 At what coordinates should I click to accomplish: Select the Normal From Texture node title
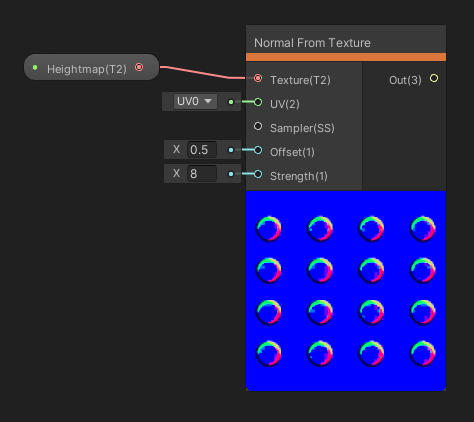click(x=312, y=43)
